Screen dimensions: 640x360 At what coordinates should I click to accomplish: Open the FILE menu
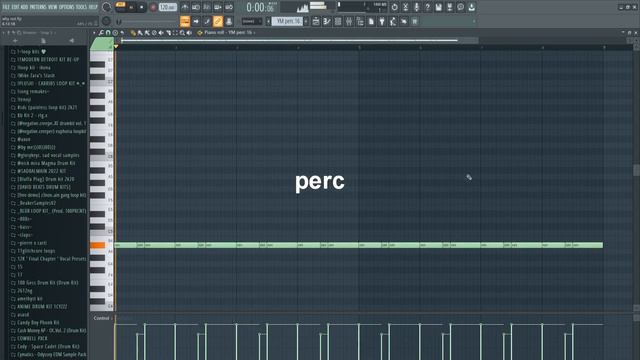(x=6, y=7)
